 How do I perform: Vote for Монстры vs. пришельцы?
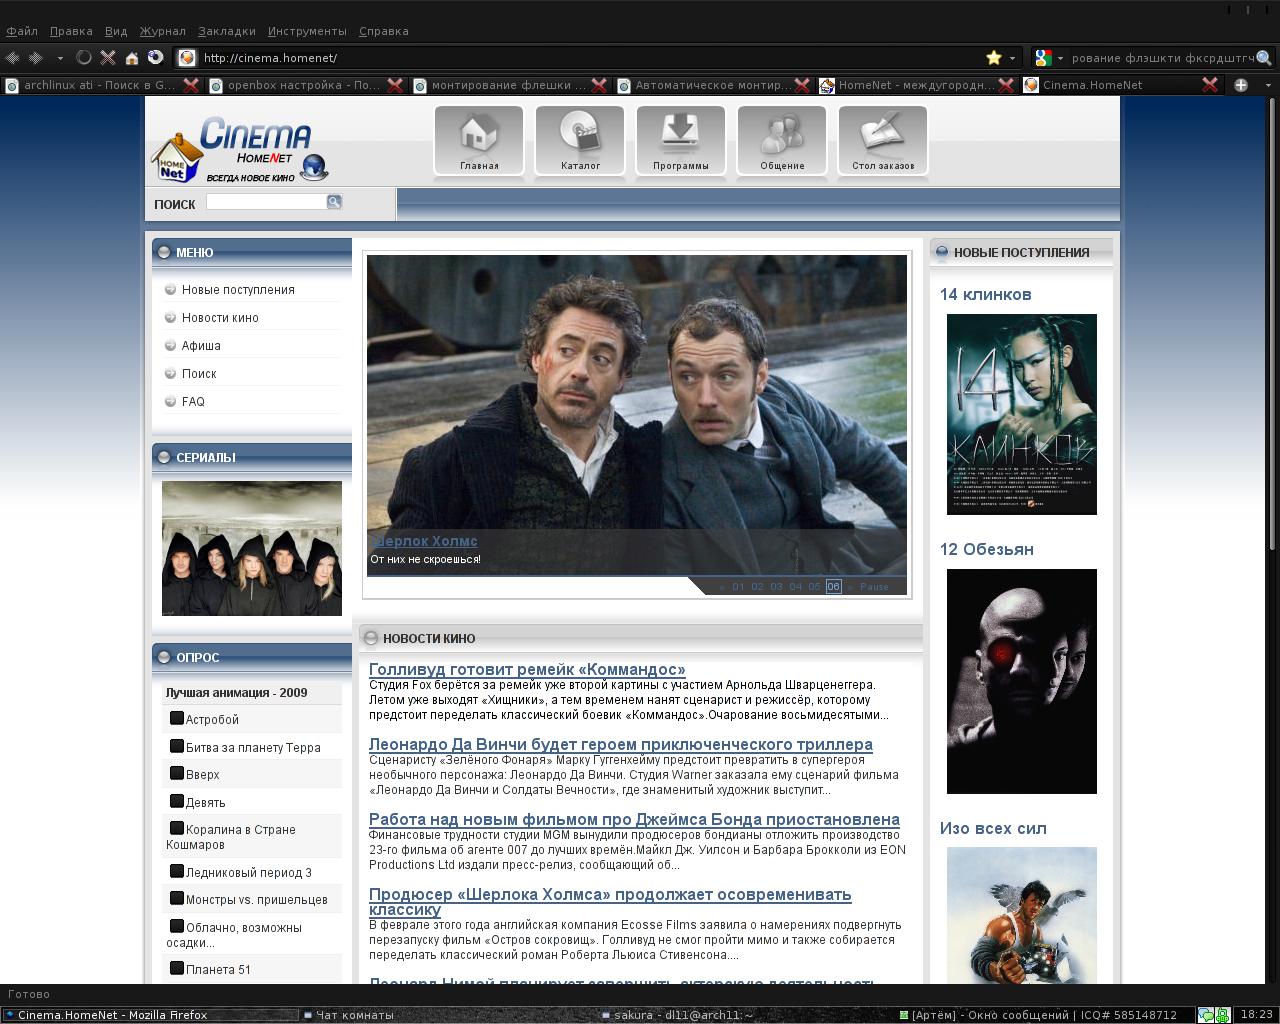tap(177, 898)
